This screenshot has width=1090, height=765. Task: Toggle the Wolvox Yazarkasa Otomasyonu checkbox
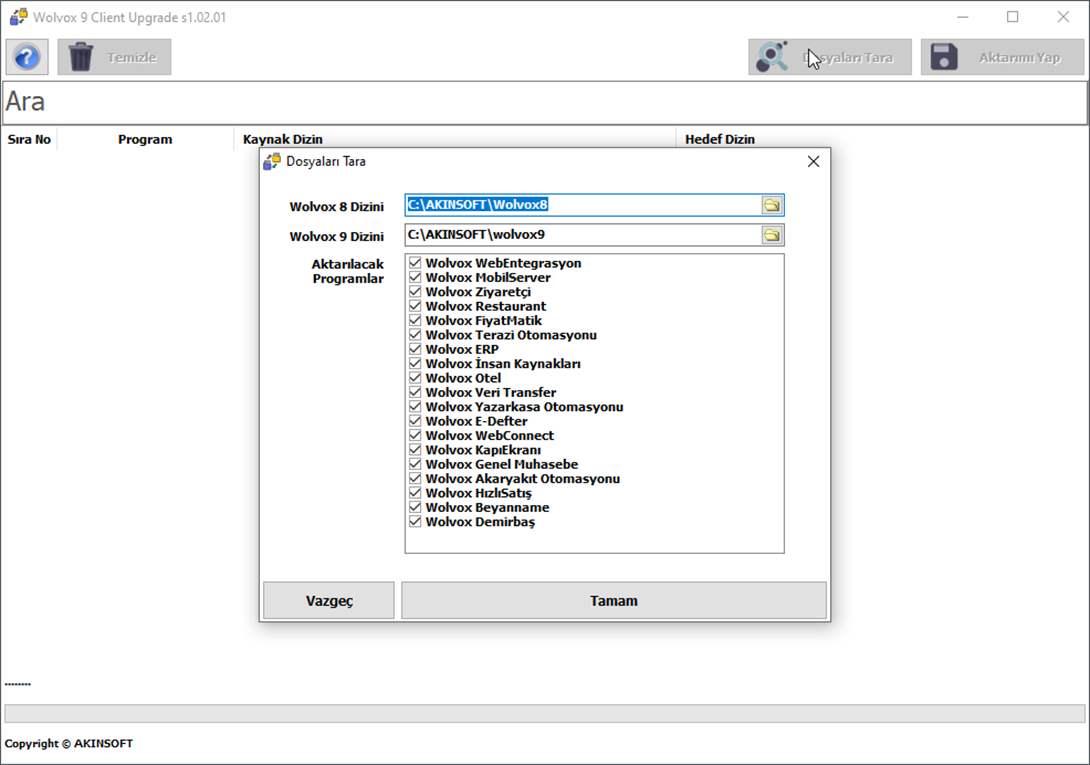[x=415, y=407]
